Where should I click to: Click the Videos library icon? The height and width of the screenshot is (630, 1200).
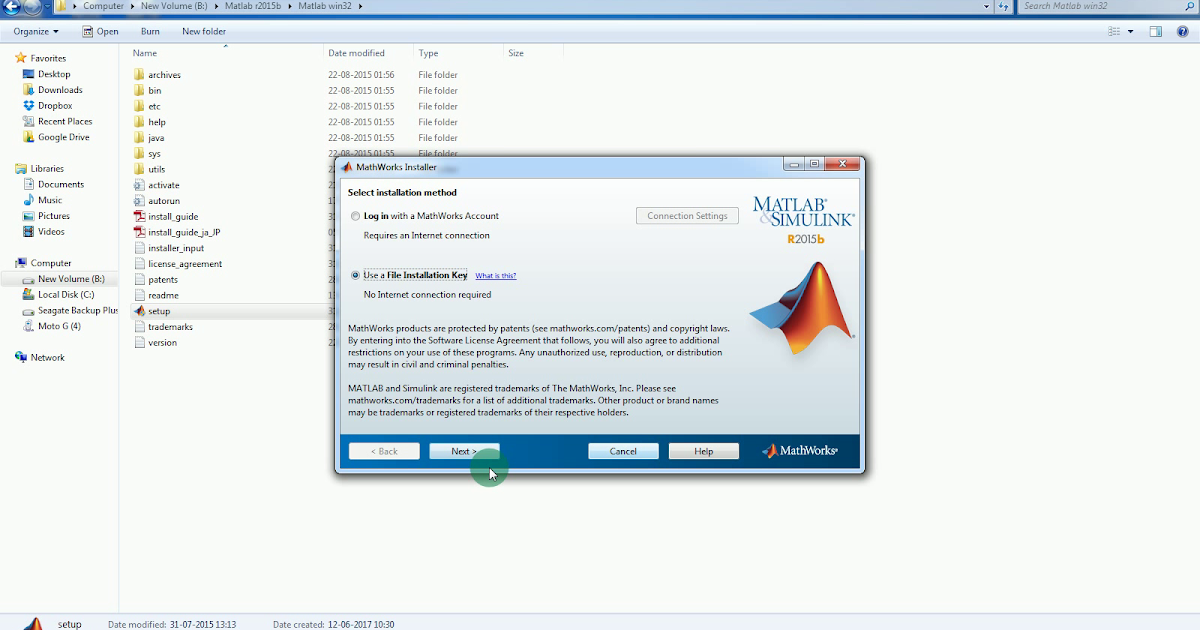28,232
